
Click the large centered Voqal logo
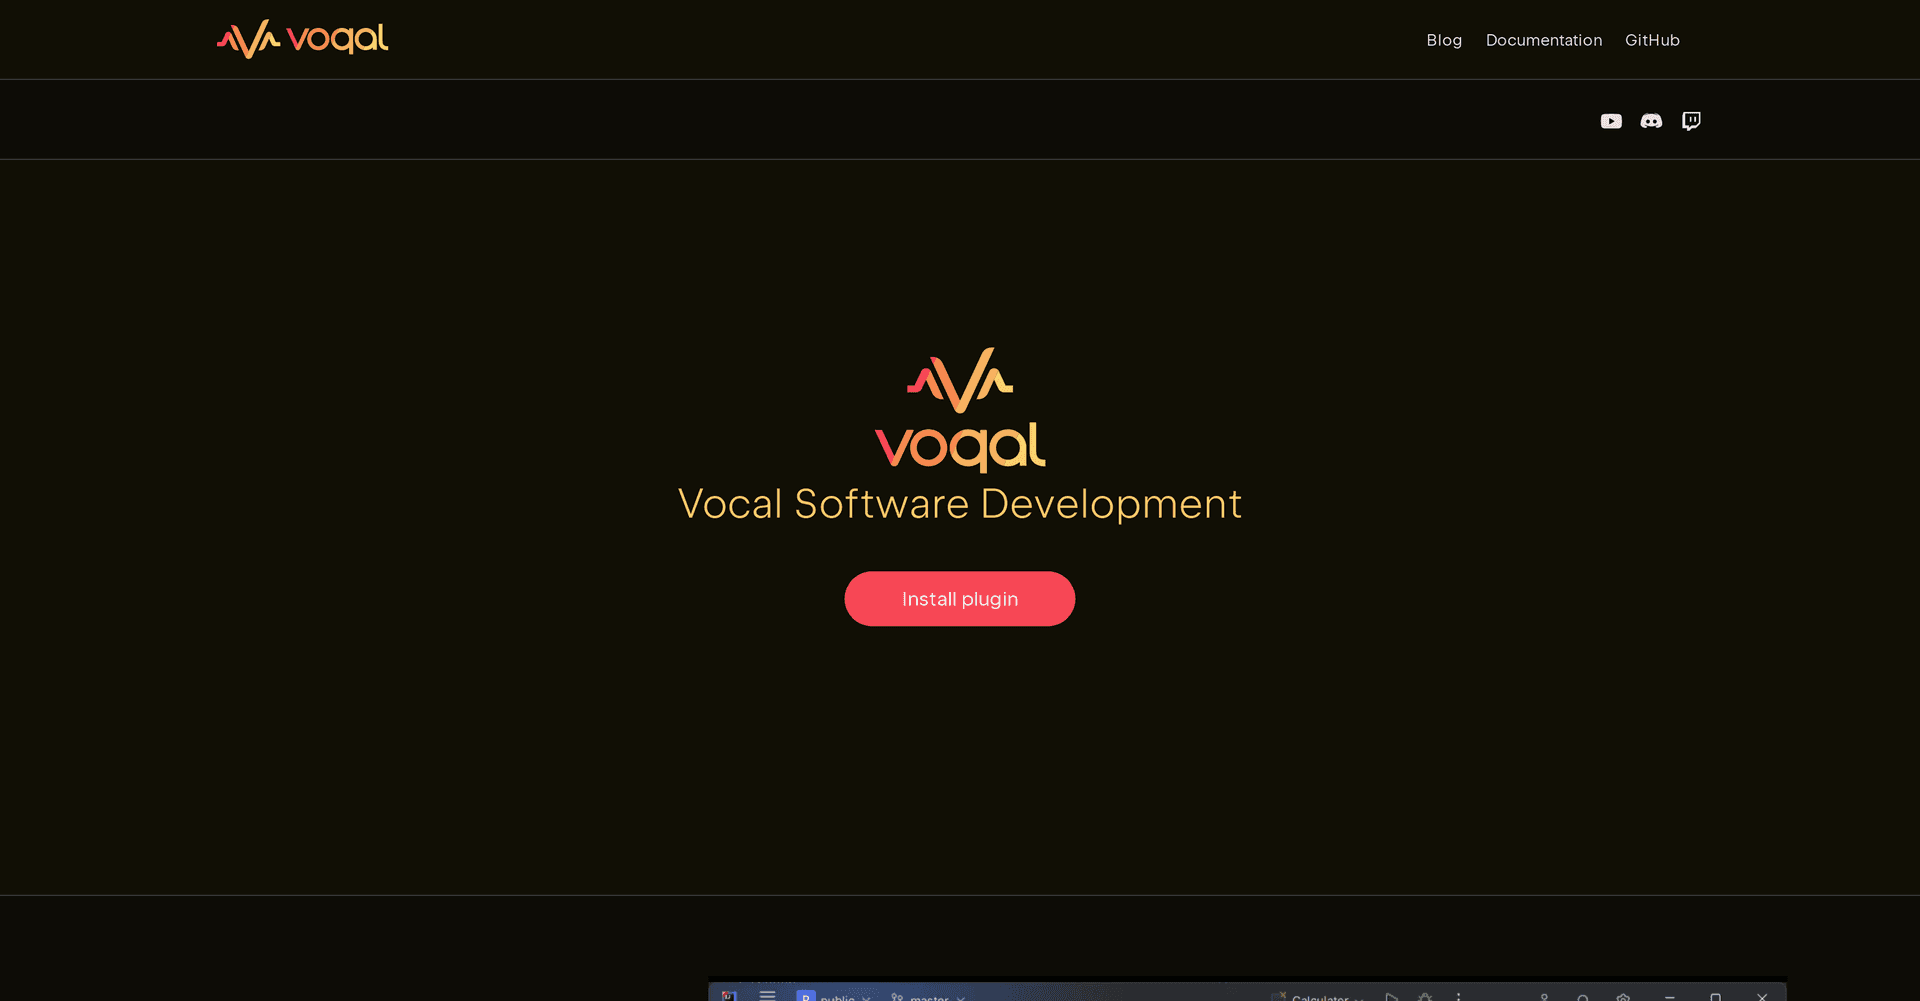(x=960, y=410)
